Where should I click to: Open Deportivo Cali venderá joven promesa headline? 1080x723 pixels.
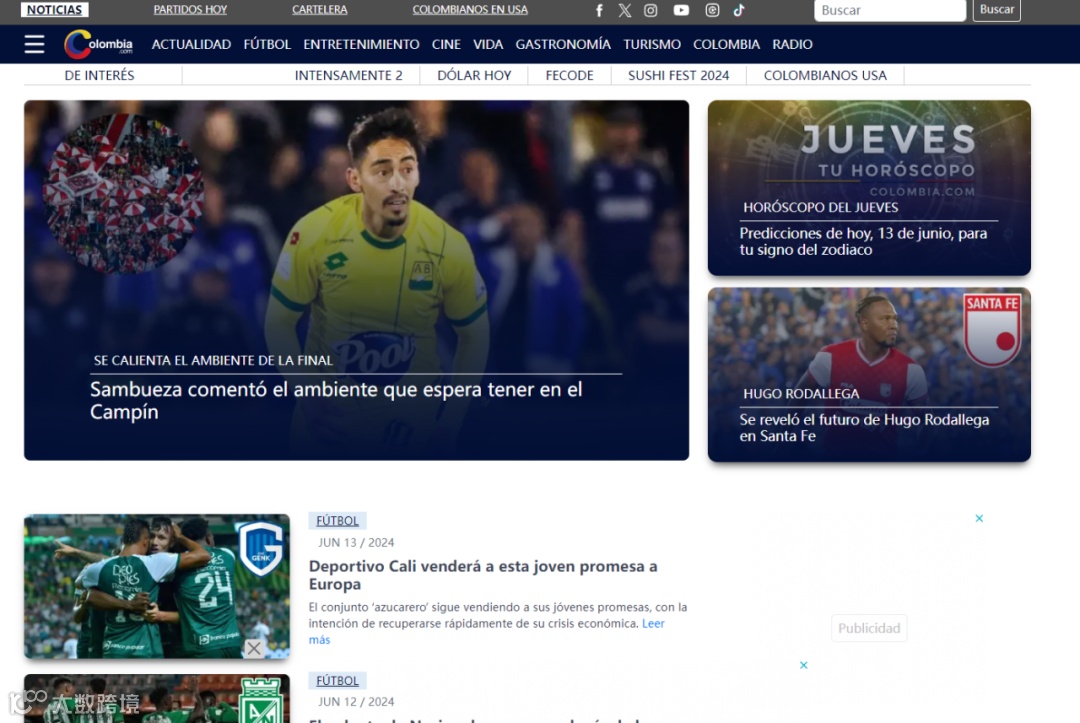(x=483, y=575)
